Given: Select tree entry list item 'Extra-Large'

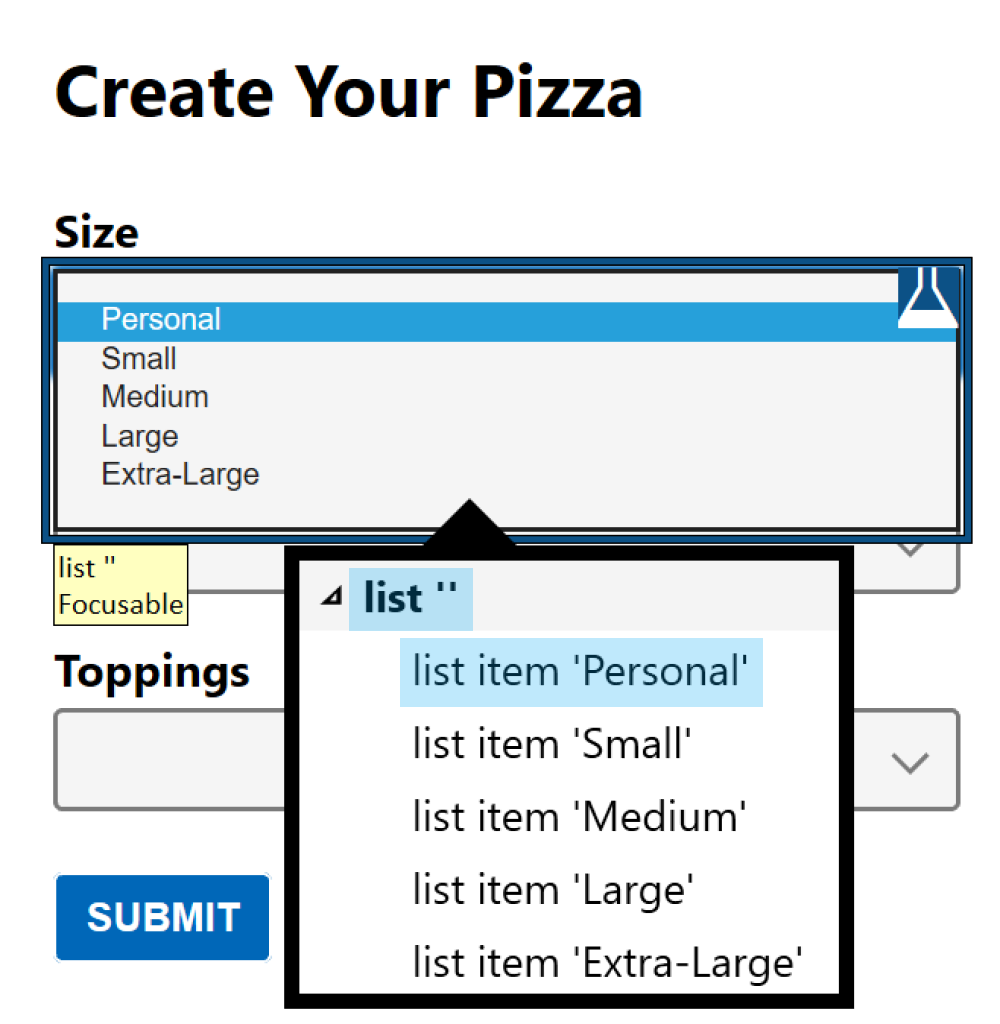Looking at the screenshot, I should pos(608,962).
